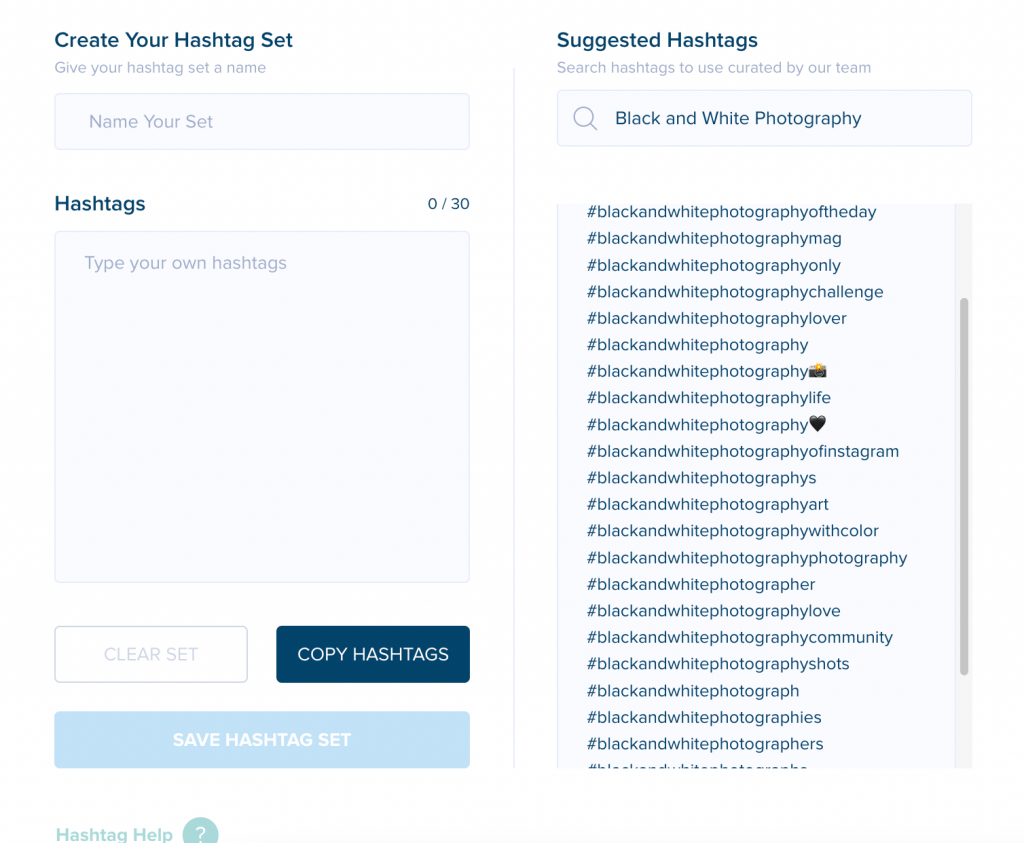The image size is (1024, 843).
Task: Add #blackandwhitephotographer to the set
Action: click(x=701, y=584)
